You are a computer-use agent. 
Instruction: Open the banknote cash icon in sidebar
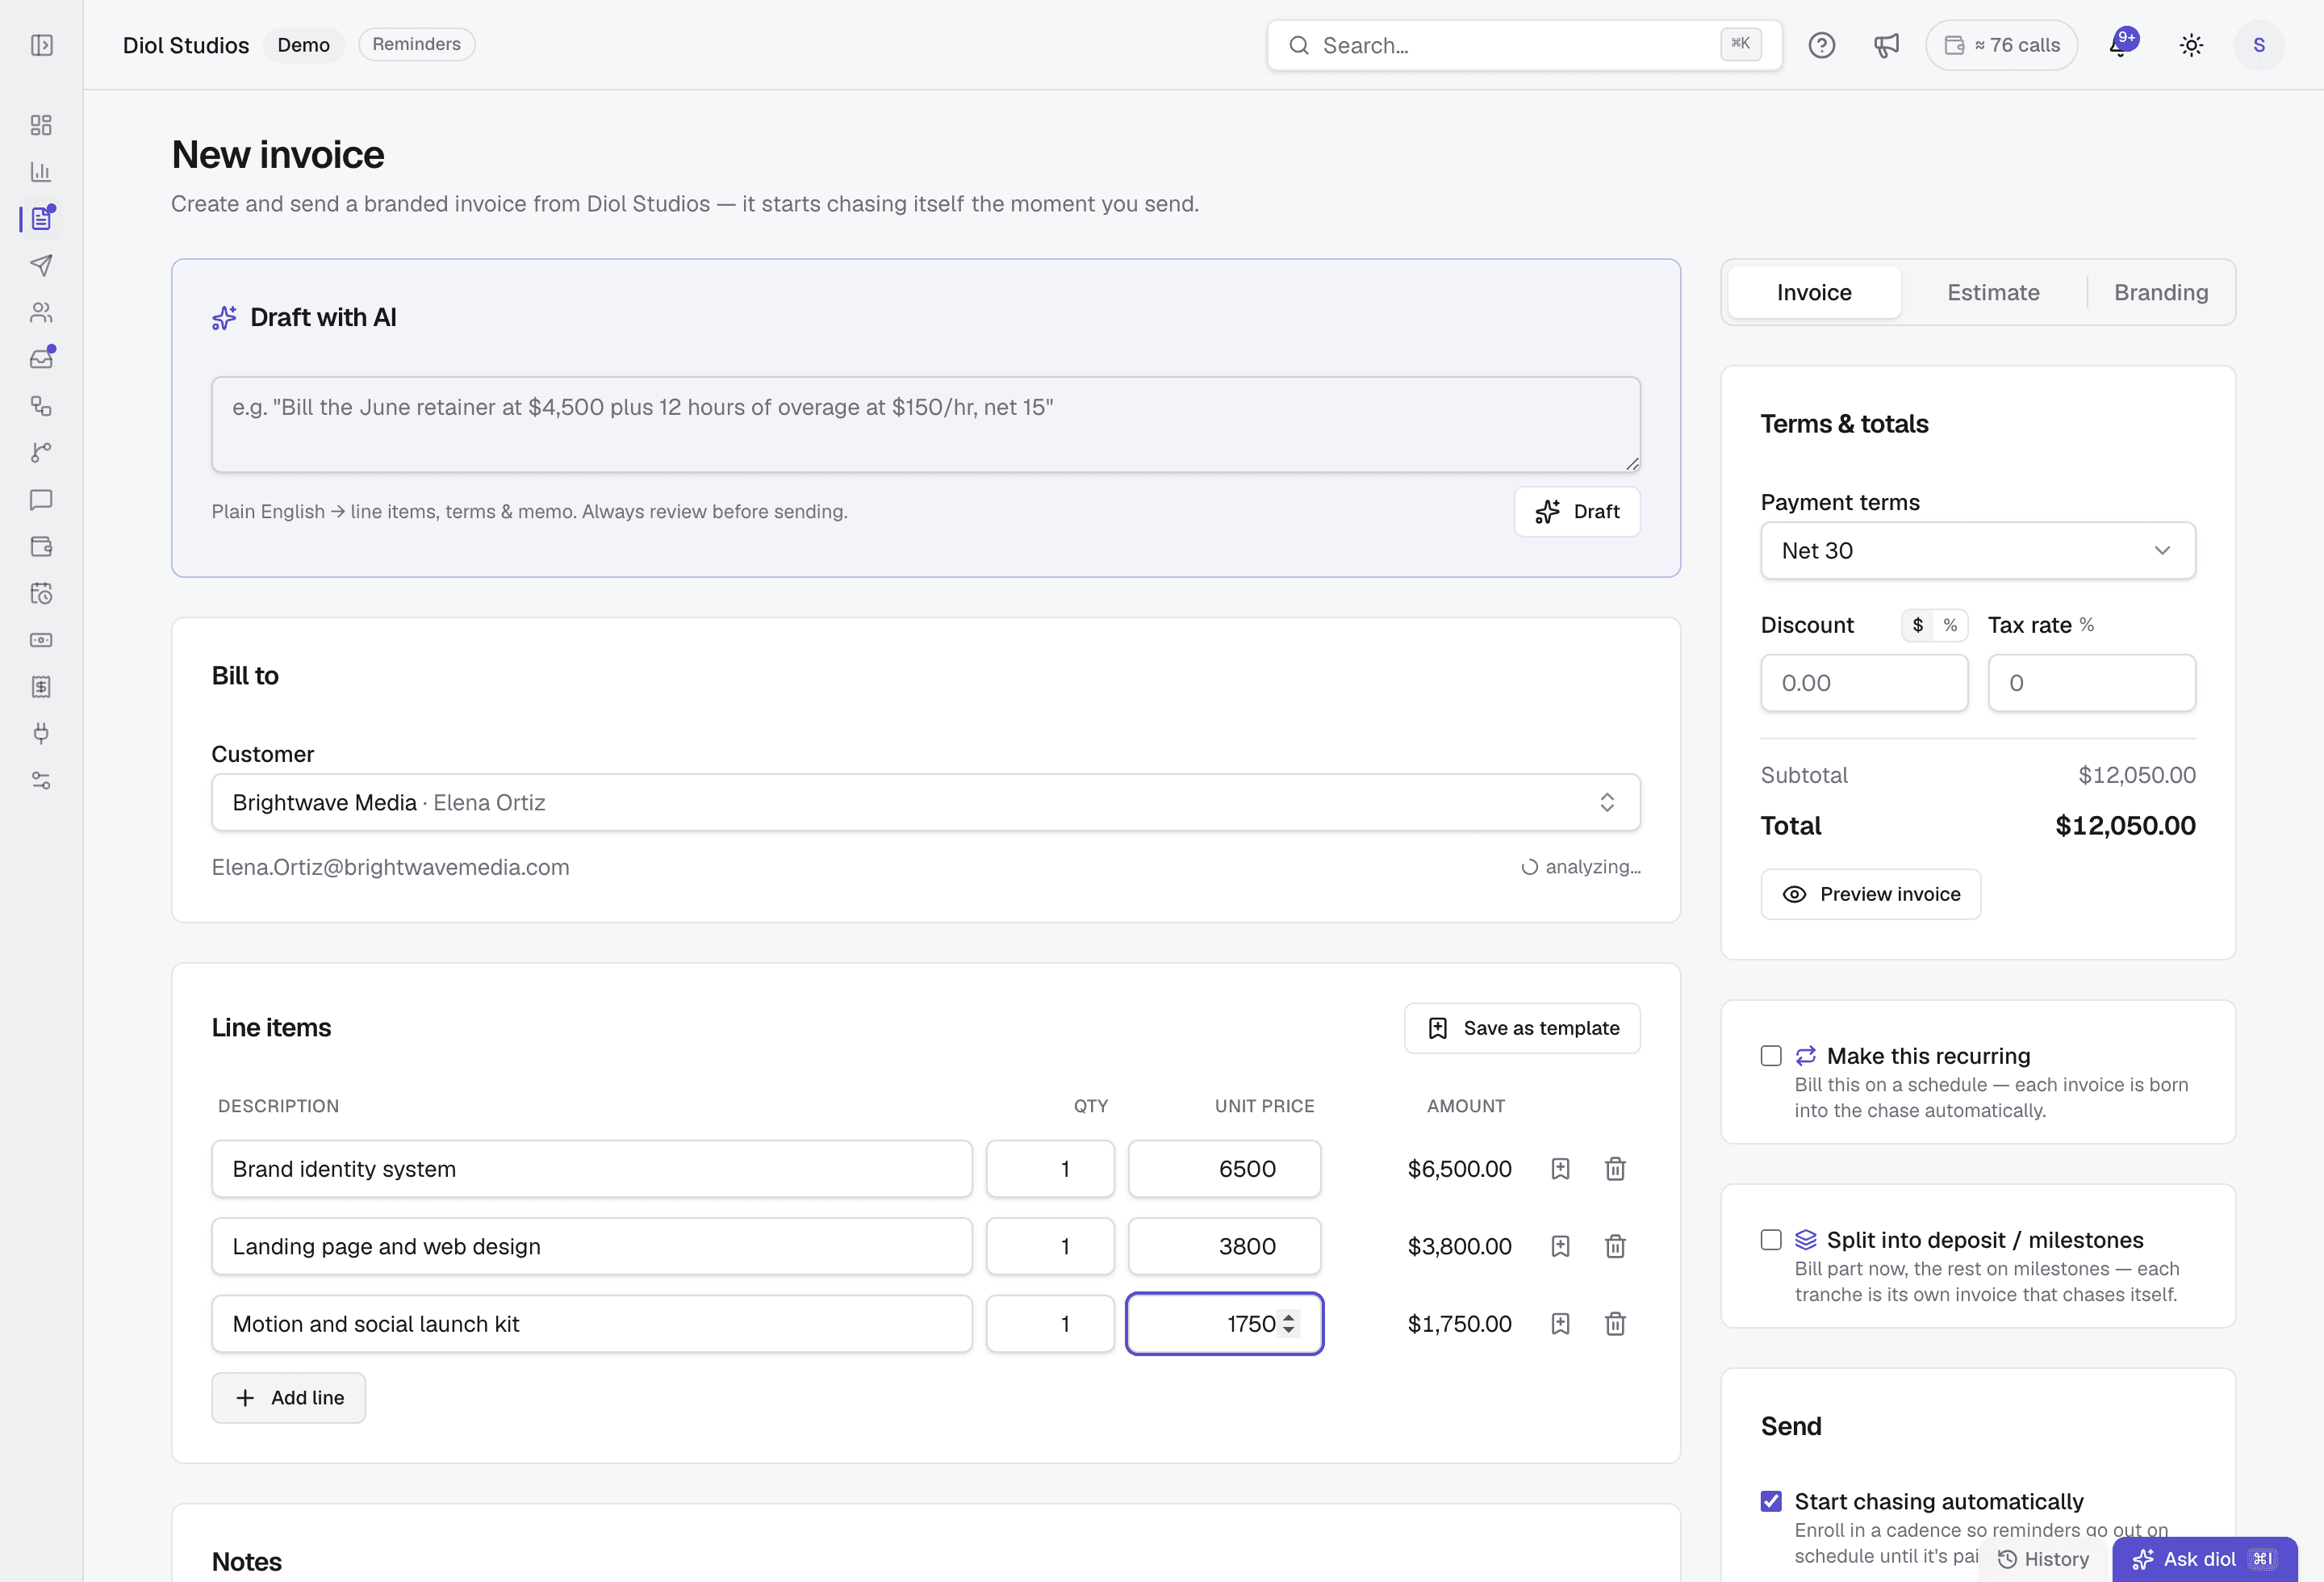click(x=41, y=640)
